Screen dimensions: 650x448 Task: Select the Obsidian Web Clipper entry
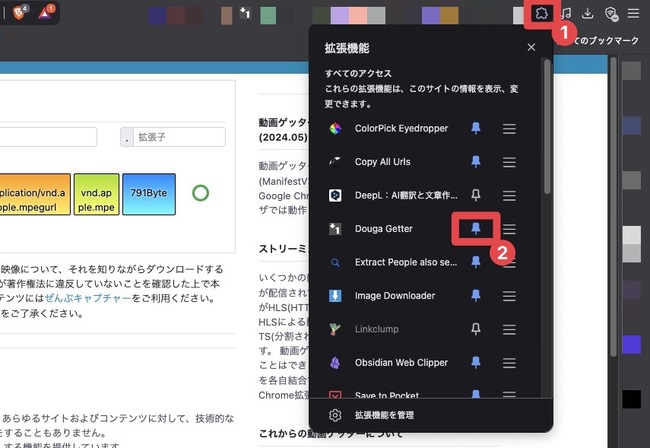click(x=401, y=363)
